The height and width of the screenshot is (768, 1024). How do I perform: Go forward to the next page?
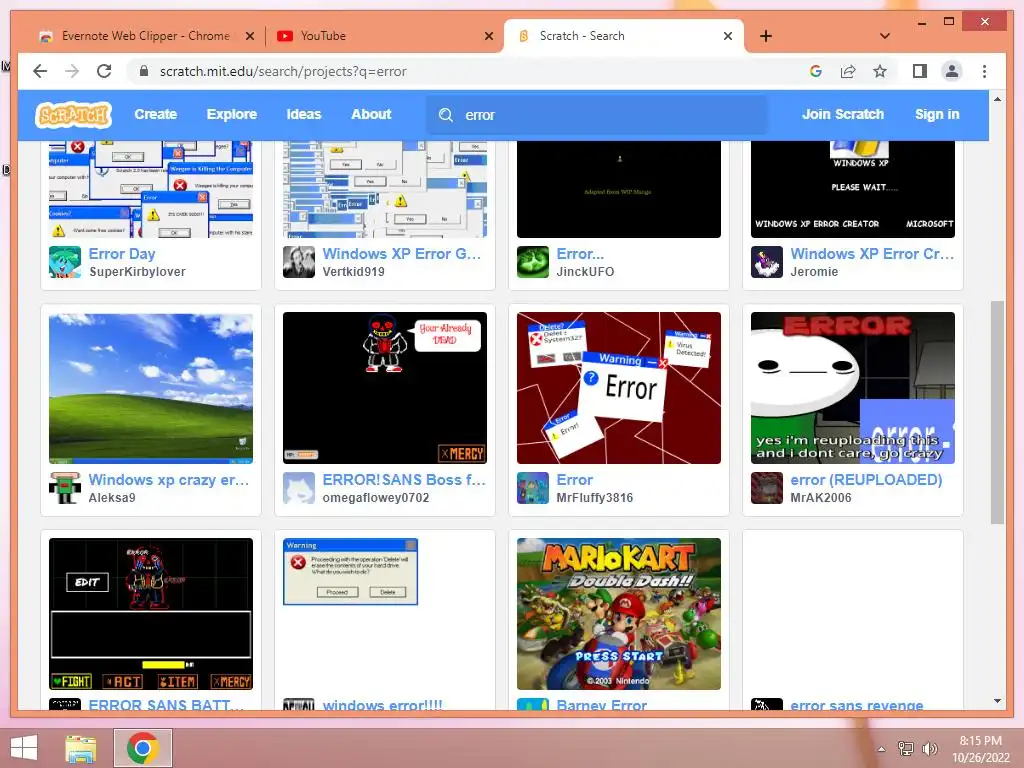click(x=72, y=71)
